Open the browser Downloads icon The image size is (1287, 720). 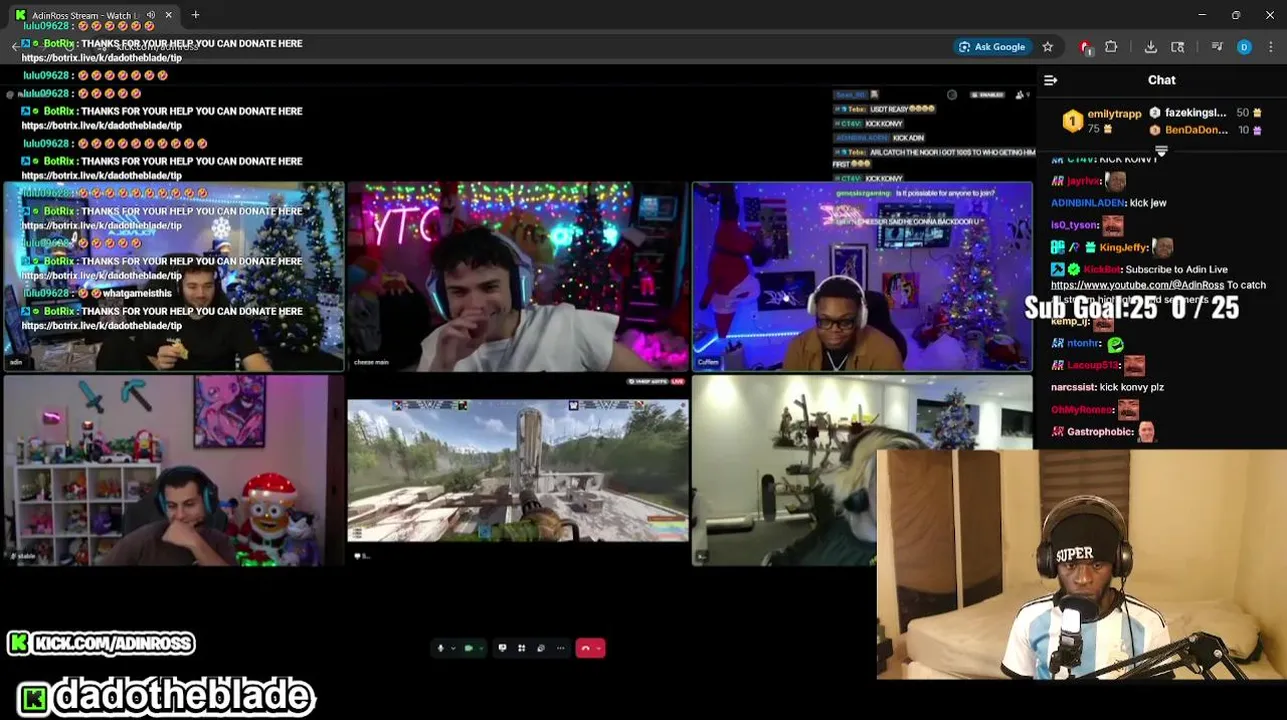click(x=1151, y=47)
